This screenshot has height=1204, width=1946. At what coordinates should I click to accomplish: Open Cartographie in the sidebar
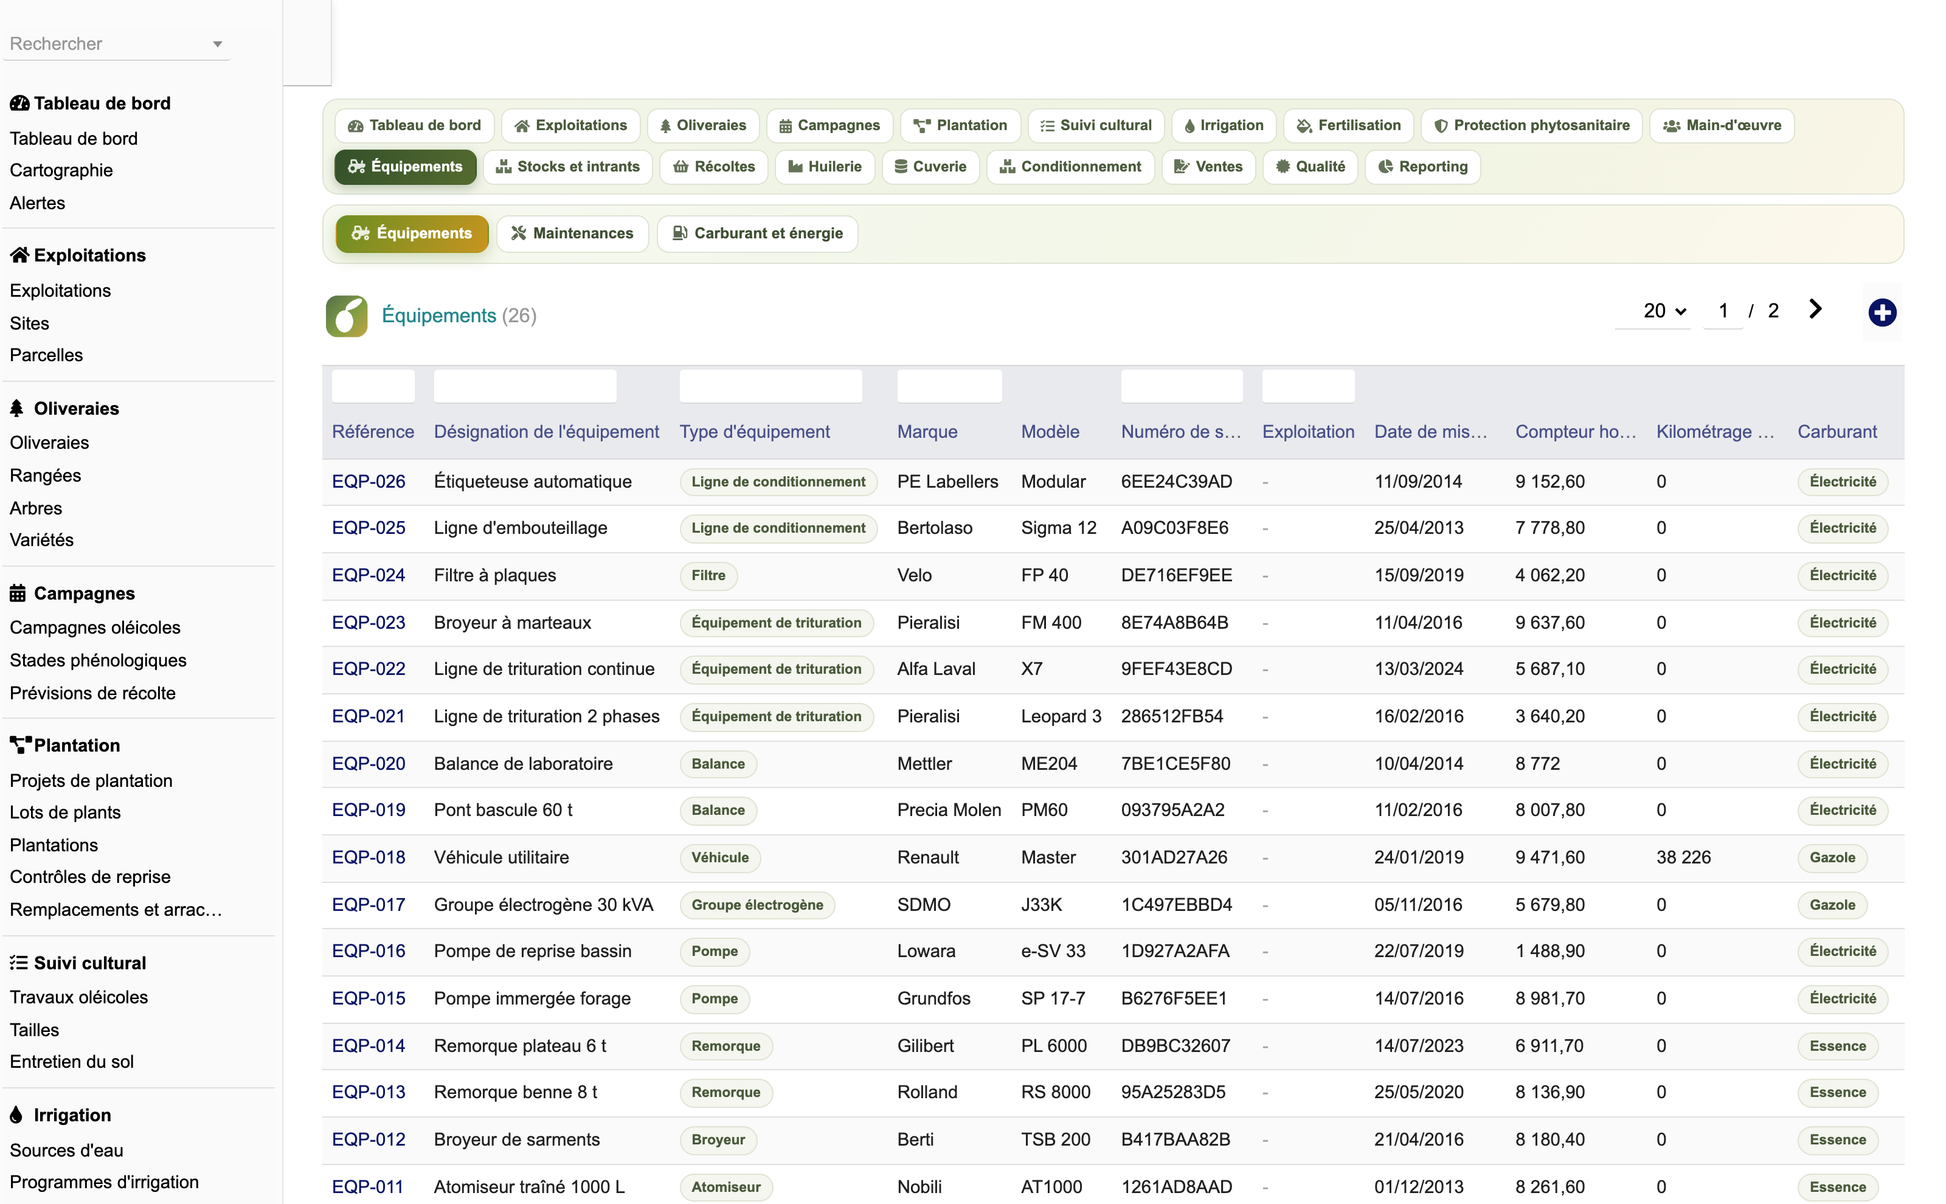pos(61,171)
